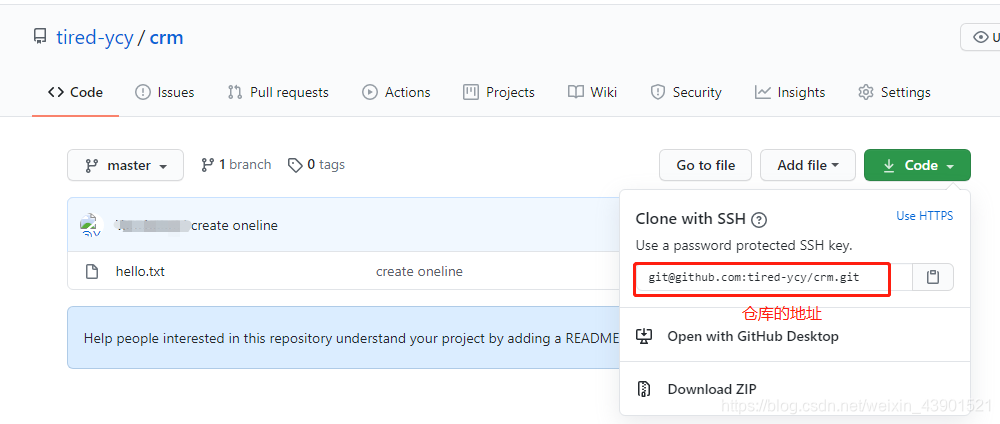The image size is (1000, 424).
Task: Open the Projects tab
Action: 499,92
